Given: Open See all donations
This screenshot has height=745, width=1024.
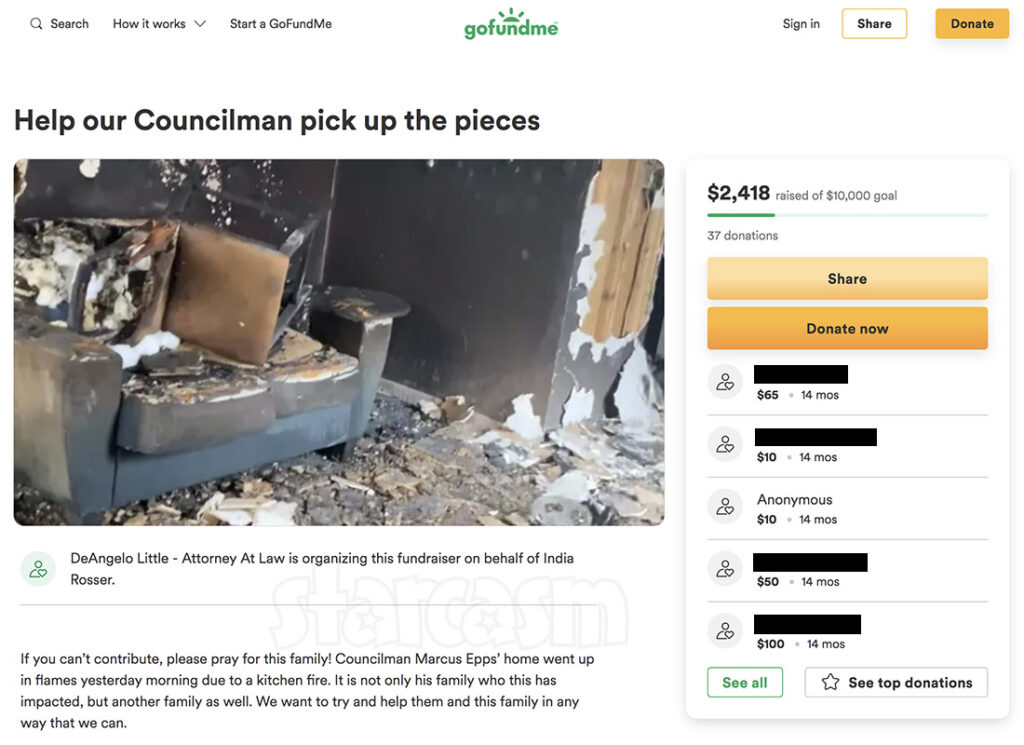Looking at the screenshot, I should pyautogui.click(x=745, y=682).
